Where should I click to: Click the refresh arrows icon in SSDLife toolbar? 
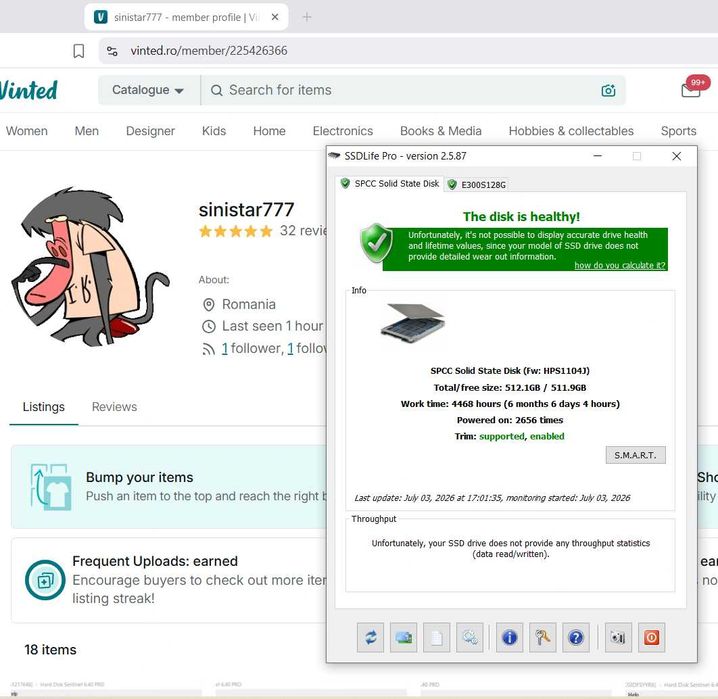click(370, 637)
